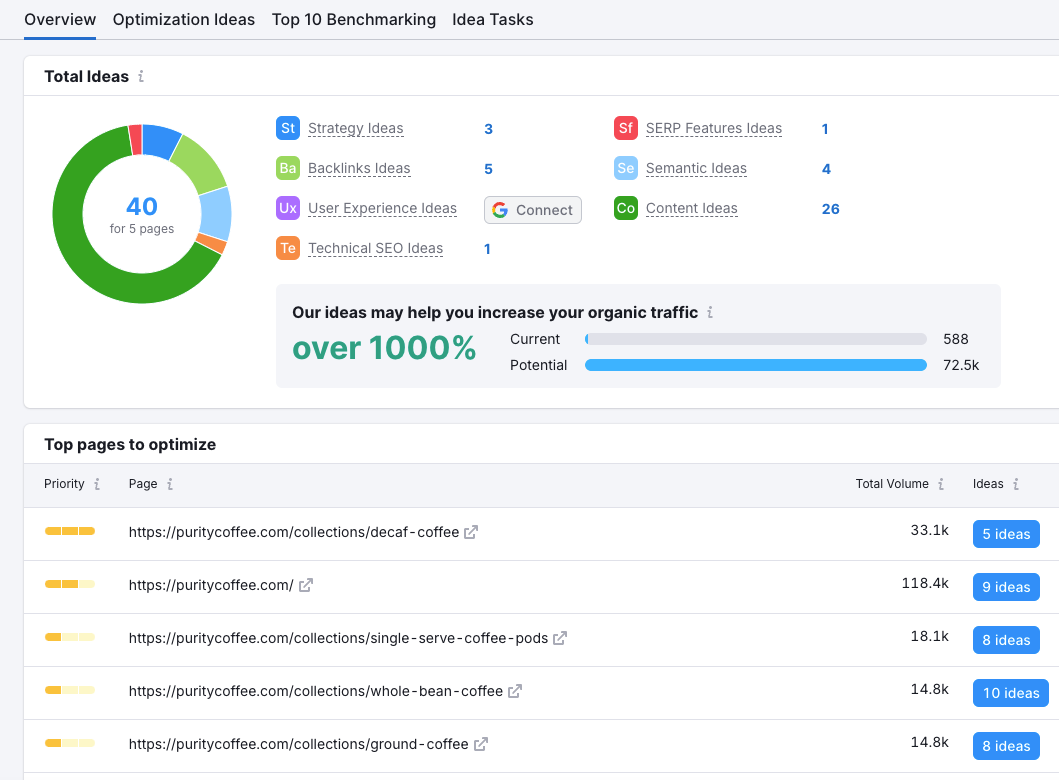This screenshot has height=780, width=1059.
Task: Switch to Optimization Ideas tab
Action: (x=184, y=20)
